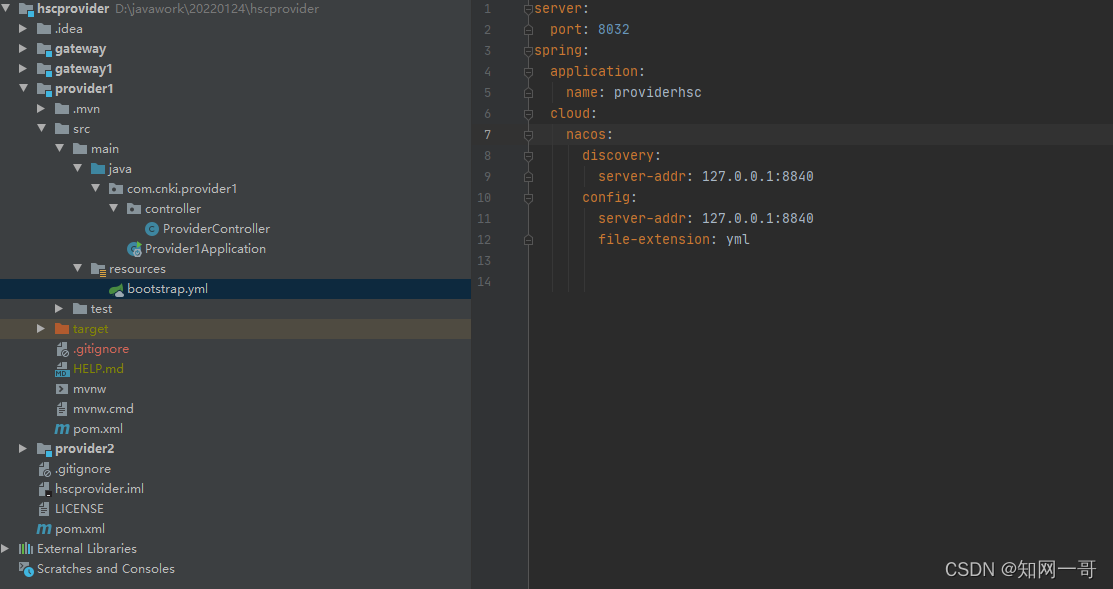Viewport: 1113px width, 589px height.
Task: Fold the application block at line 4
Action: (x=528, y=72)
